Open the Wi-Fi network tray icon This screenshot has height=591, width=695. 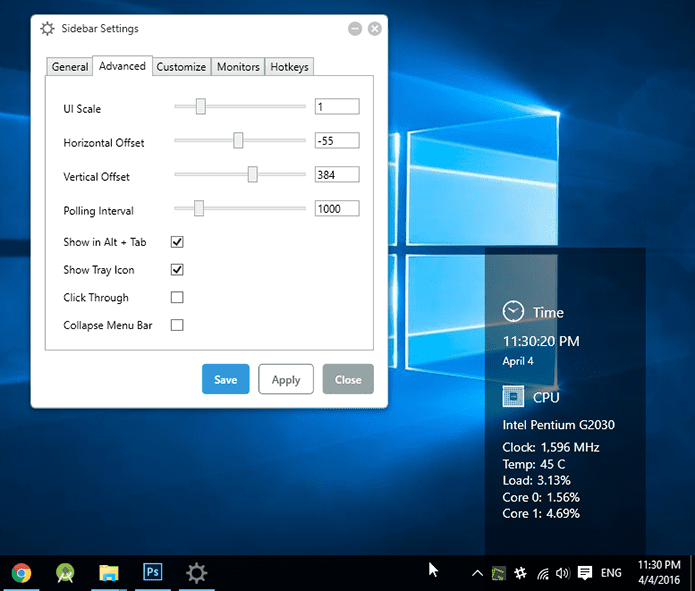(543, 574)
